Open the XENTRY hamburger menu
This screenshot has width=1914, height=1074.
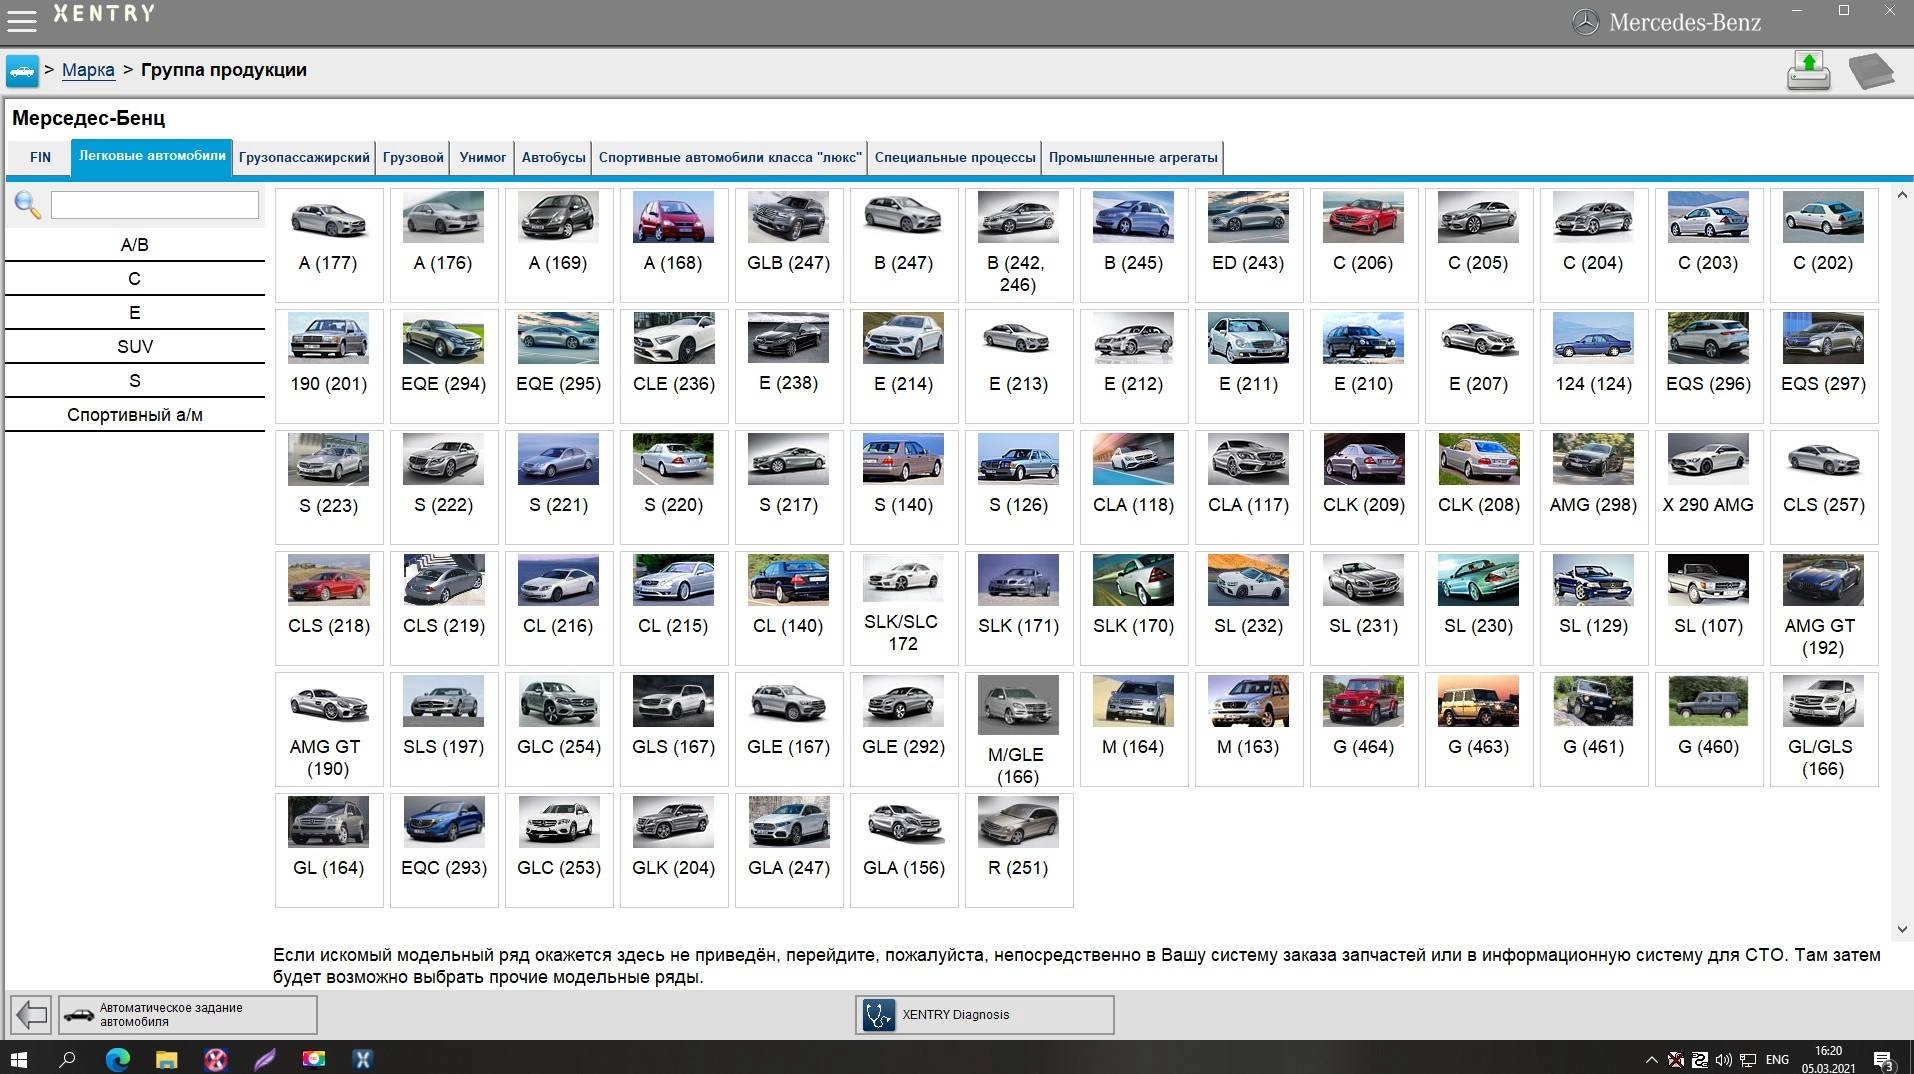[x=21, y=19]
